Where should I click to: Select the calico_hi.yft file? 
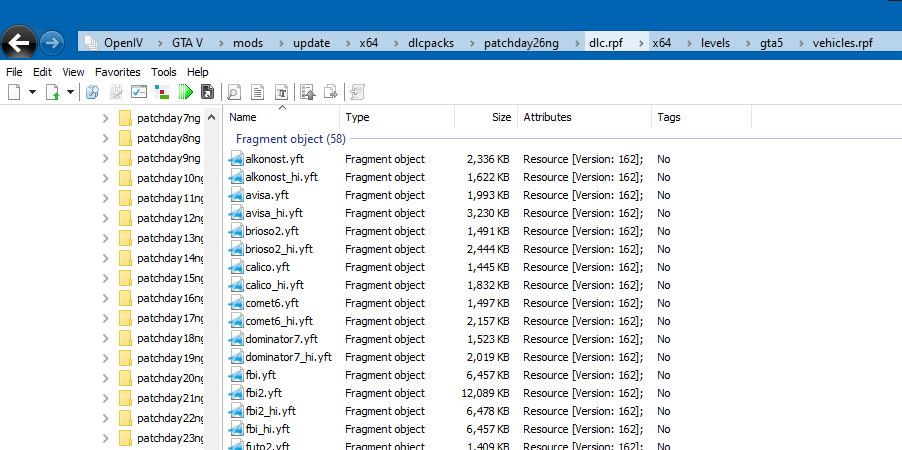point(274,285)
